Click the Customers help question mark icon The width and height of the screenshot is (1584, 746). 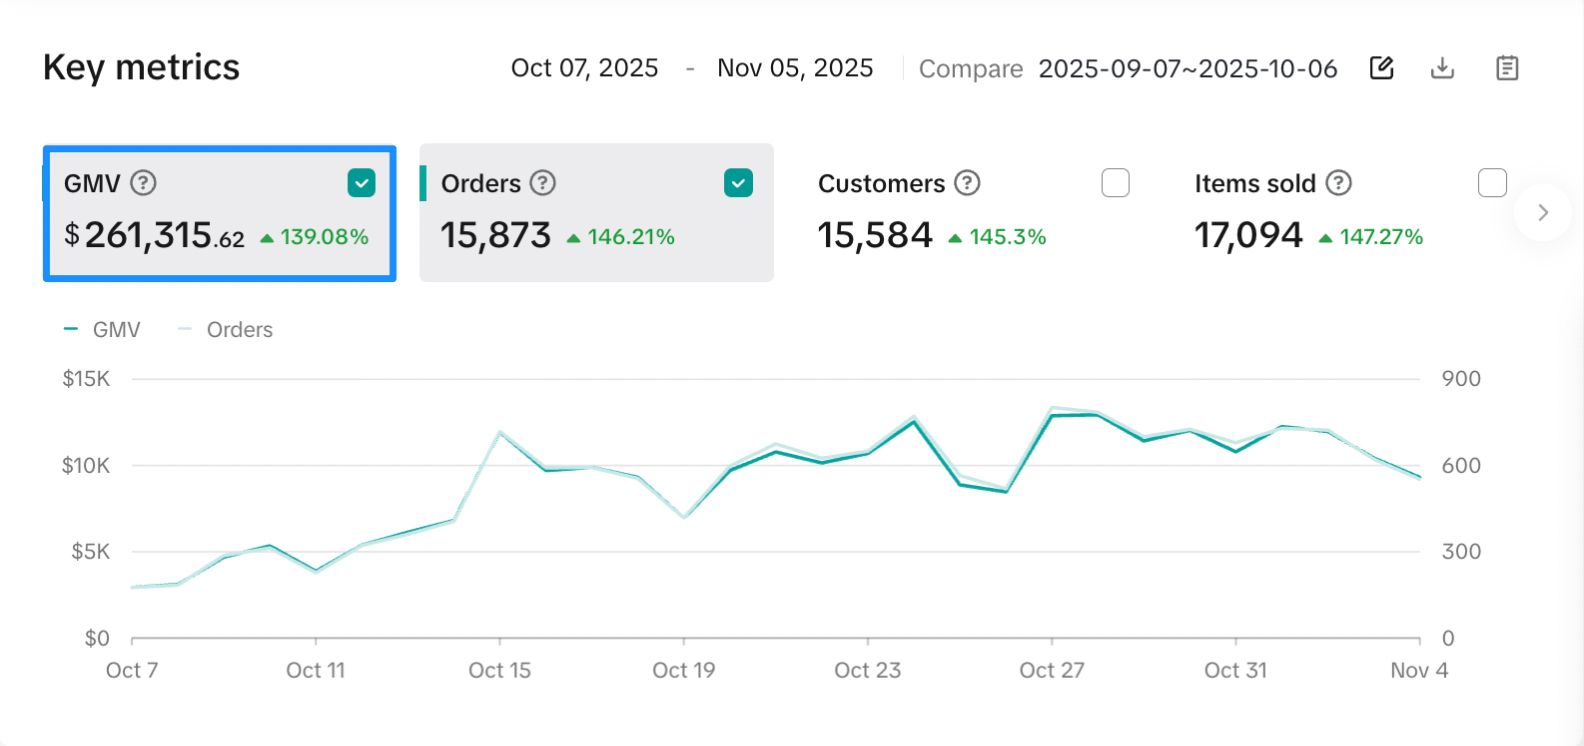(x=967, y=183)
